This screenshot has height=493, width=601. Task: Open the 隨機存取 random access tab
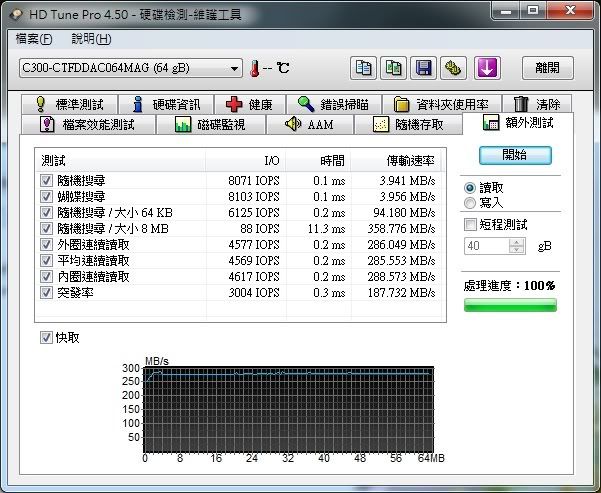point(408,124)
